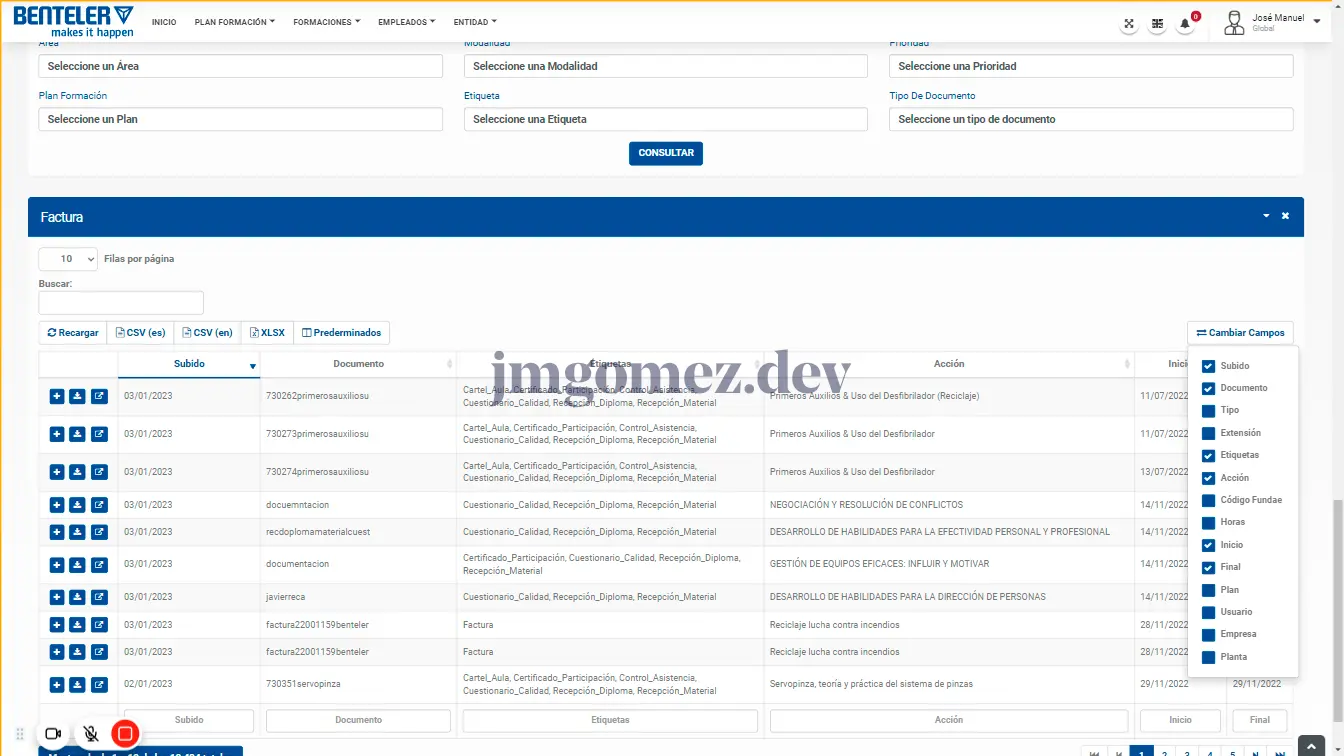Screen dimensions: 1344x756
Task: Download the documuemntacion row file
Action: point(77,505)
